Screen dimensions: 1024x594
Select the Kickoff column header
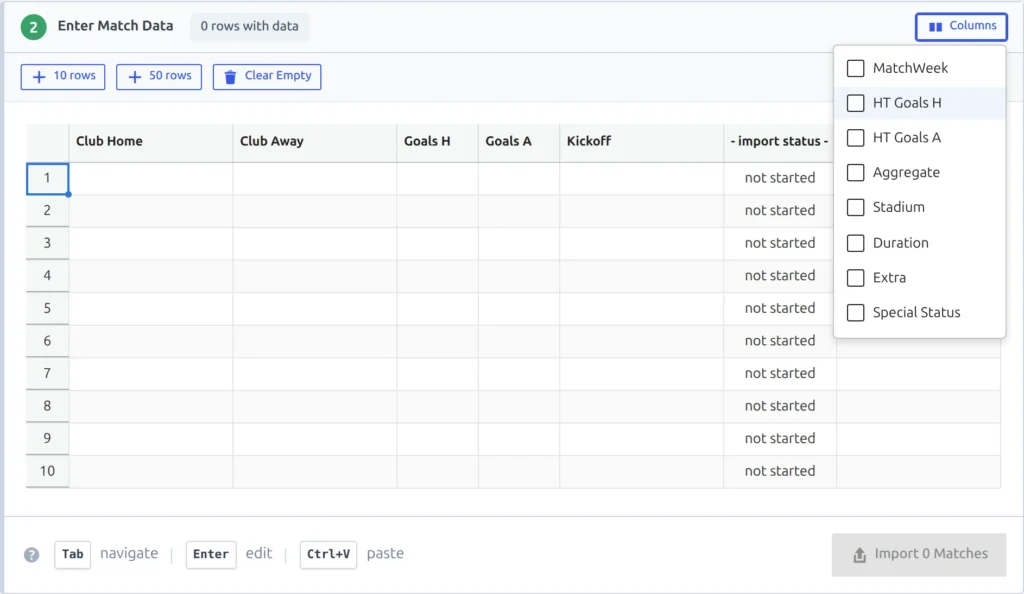pyautogui.click(x=642, y=142)
